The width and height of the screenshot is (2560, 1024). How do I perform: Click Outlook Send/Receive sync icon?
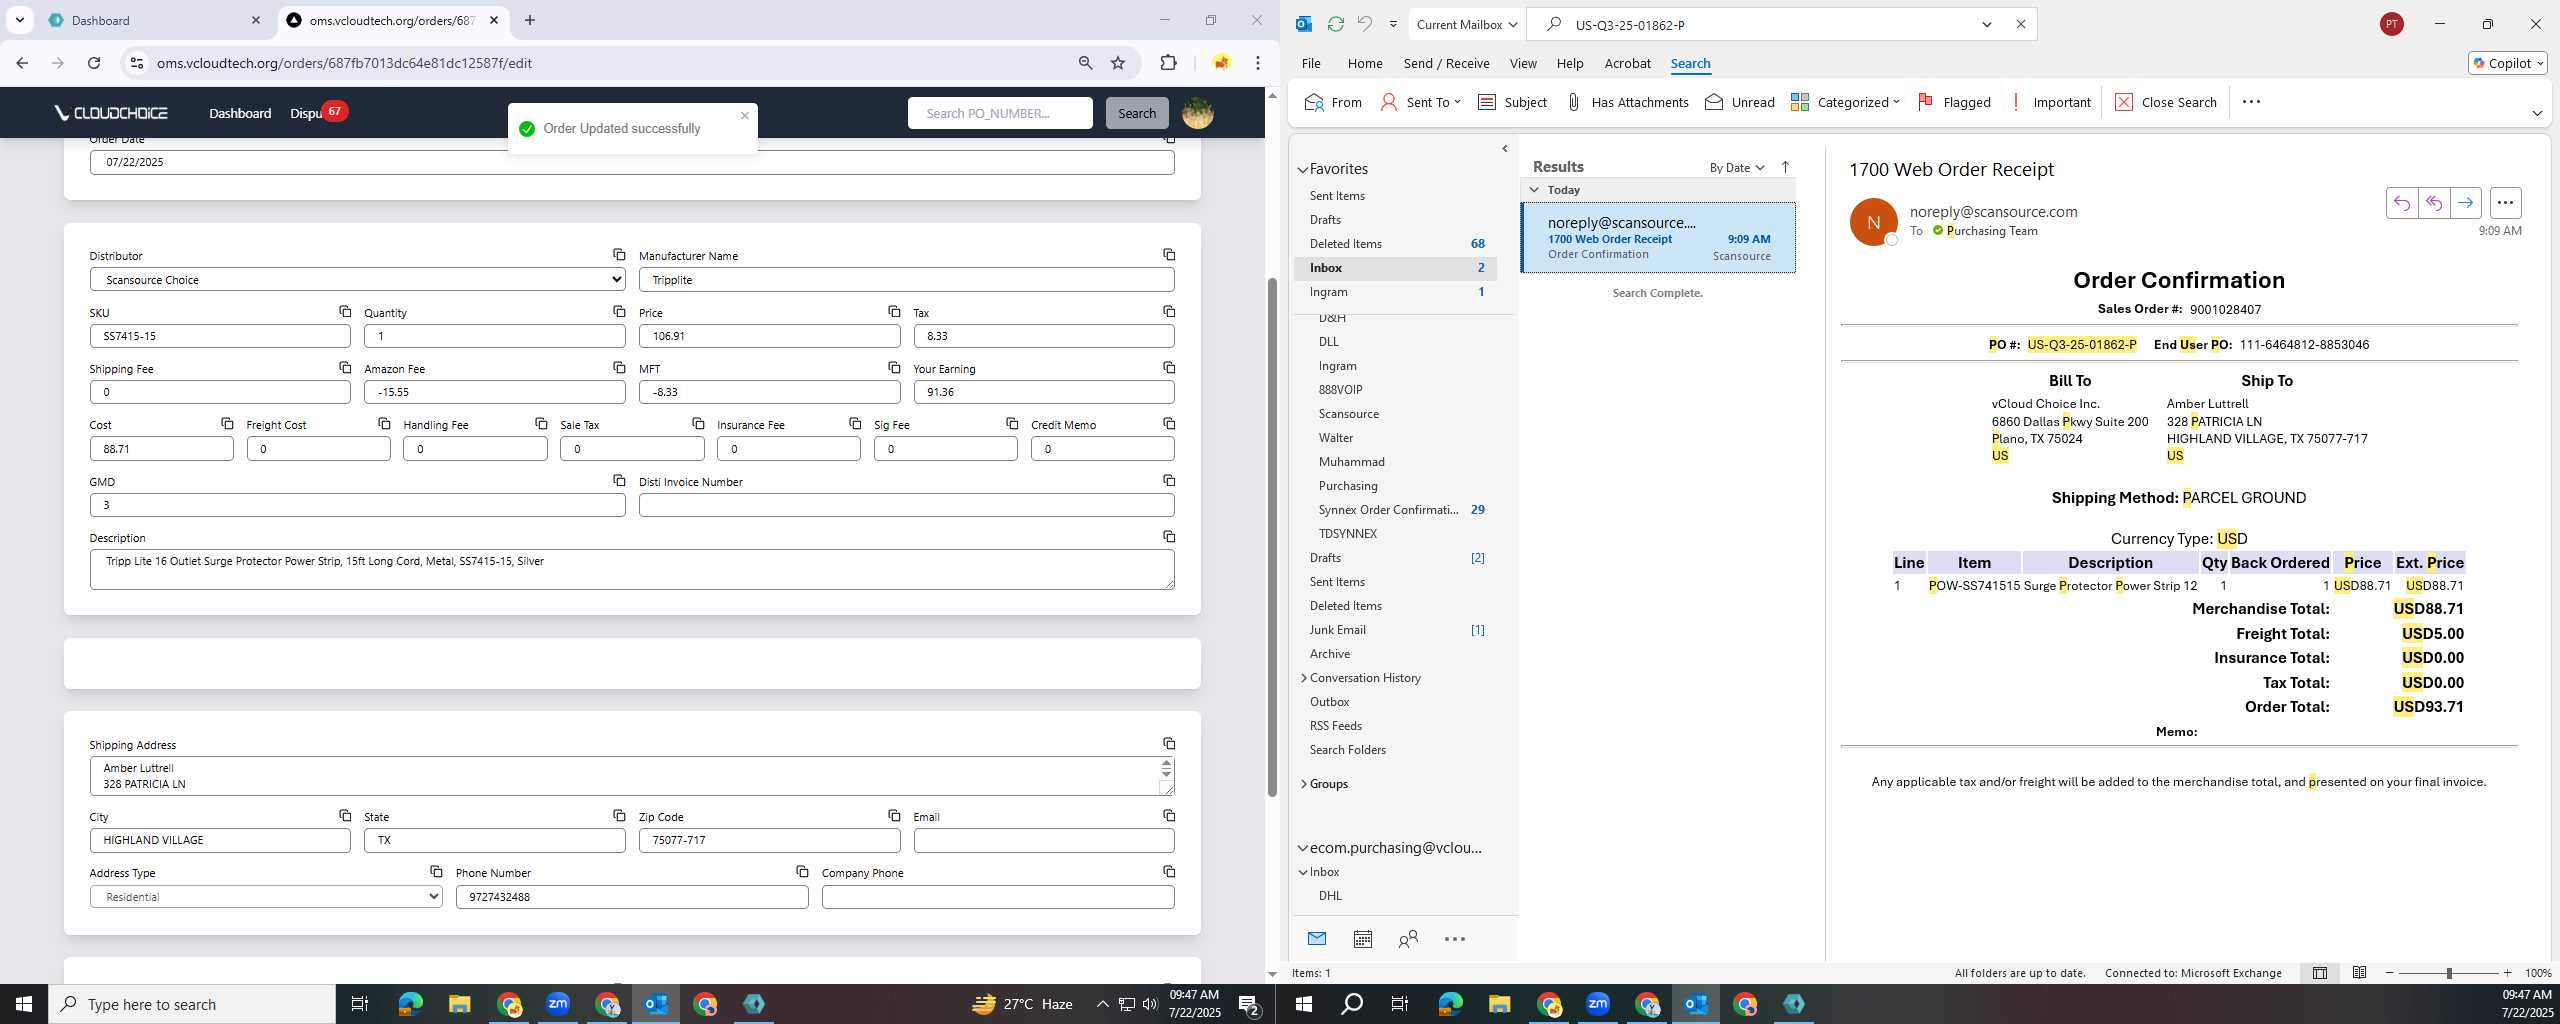pyautogui.click(x=1335, y=24)
